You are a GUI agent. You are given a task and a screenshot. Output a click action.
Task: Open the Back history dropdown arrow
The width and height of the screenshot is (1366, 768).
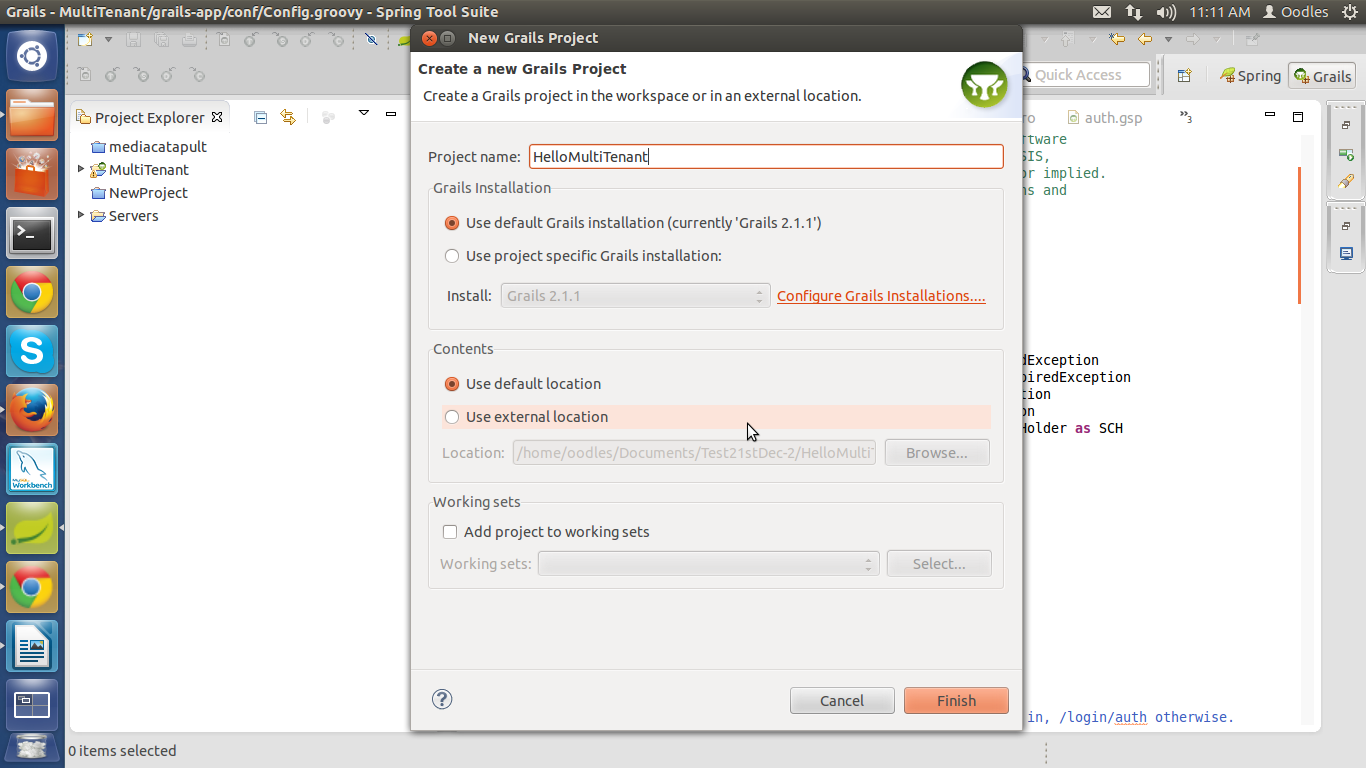[x=1168, y=40]
